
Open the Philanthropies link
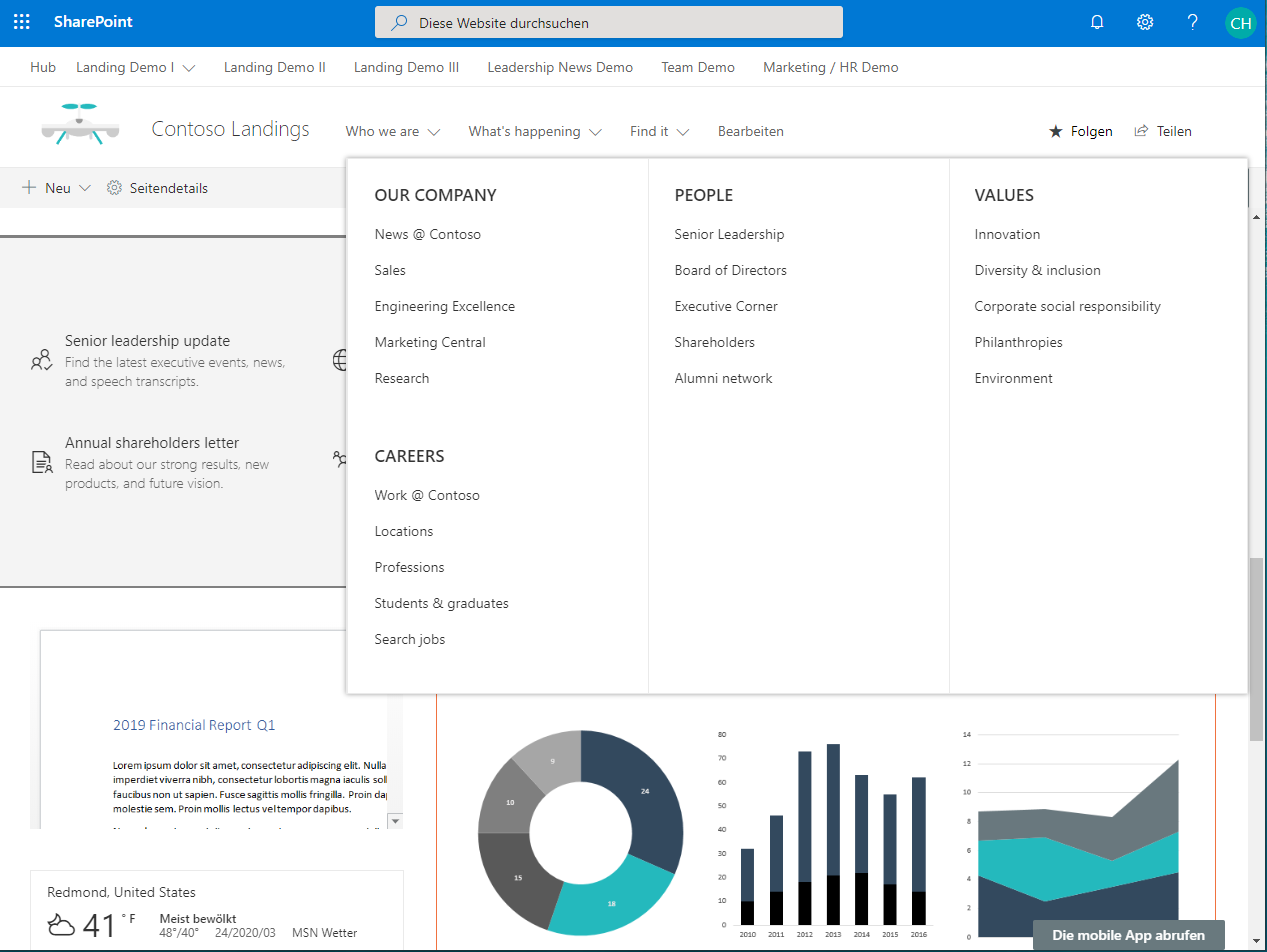pos(1019,342)
